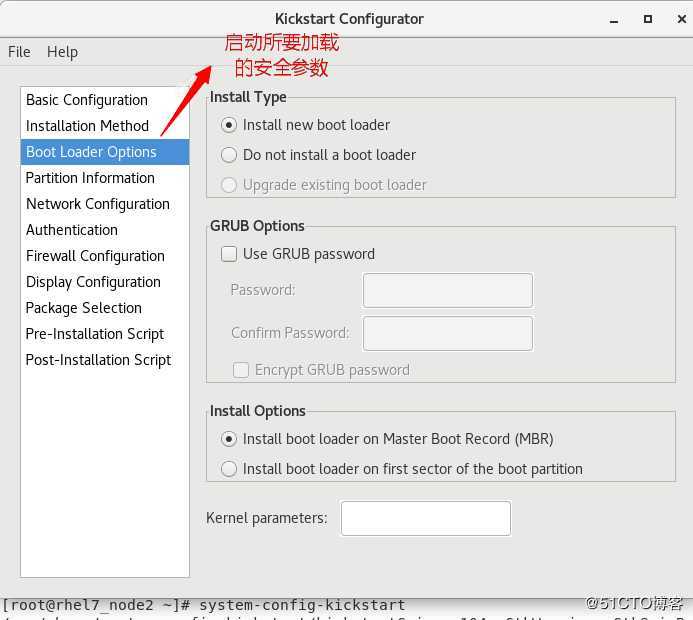Select Basic Configuration in sidebar
Image resolution: width=693 pixels, height=620 pixels.
(105, 100)
